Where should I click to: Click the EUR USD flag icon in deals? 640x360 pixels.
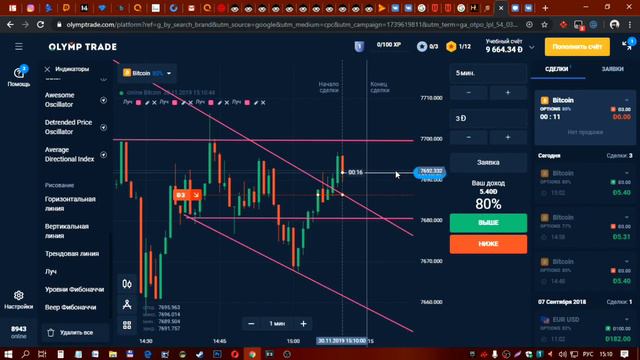(544, 320)
